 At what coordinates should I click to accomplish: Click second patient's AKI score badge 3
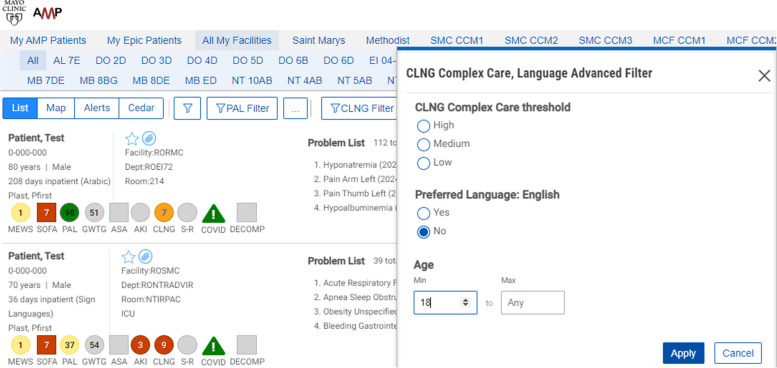pos(140,345)
